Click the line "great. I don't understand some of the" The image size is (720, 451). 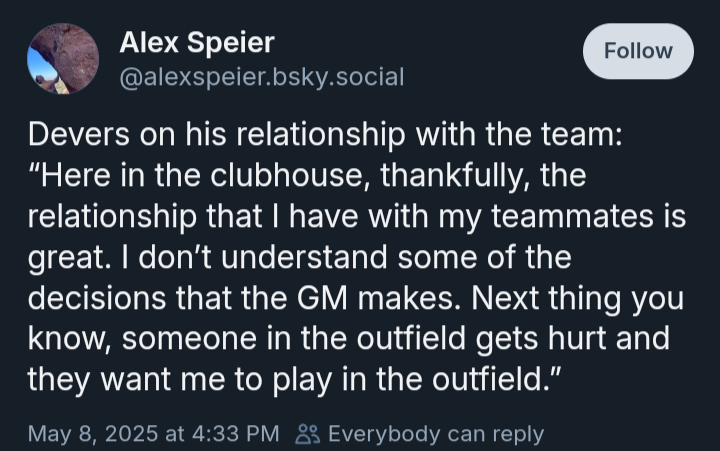299,257
